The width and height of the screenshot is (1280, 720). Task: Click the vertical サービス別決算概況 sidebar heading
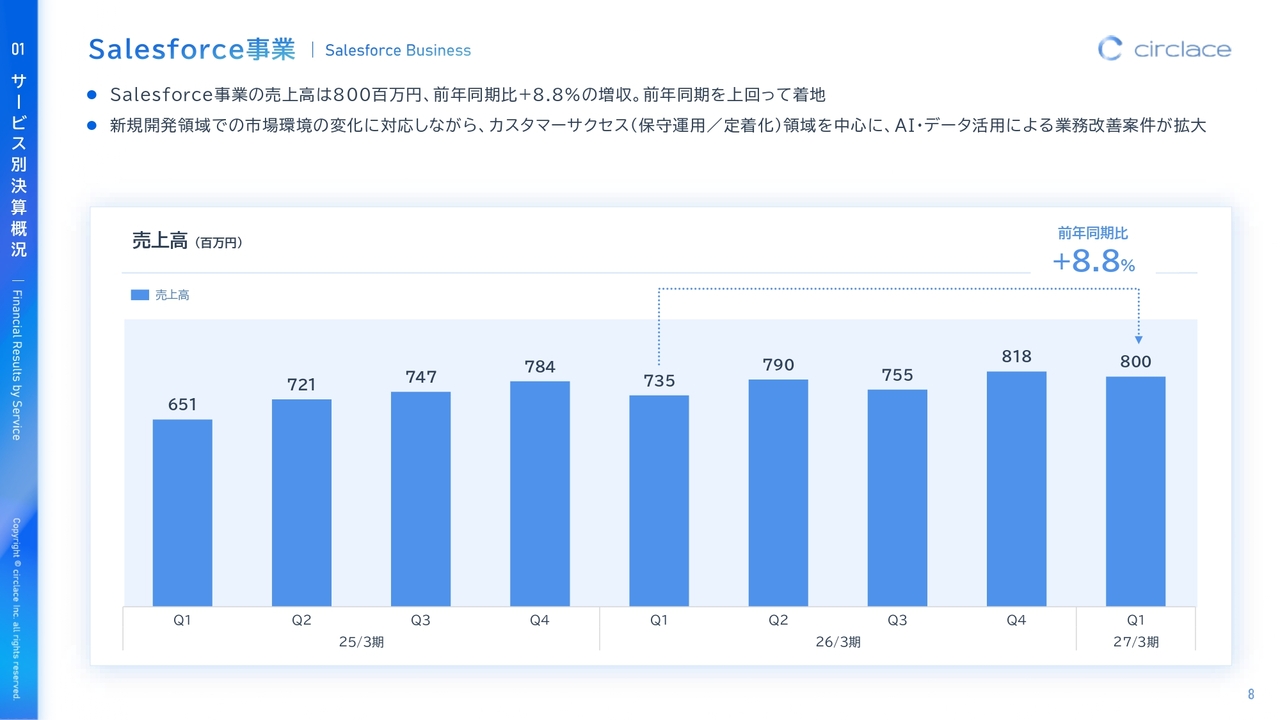pyautogui.click(x=18, y=165)
